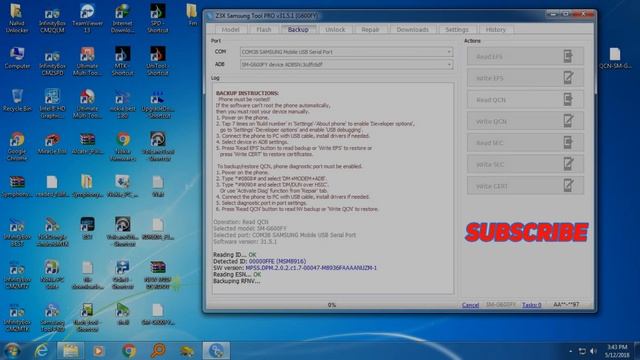640x360 pixels.
Task: Open the UpgradeDownload Shortcut desktop icon
Action: [x=158, y=104]
